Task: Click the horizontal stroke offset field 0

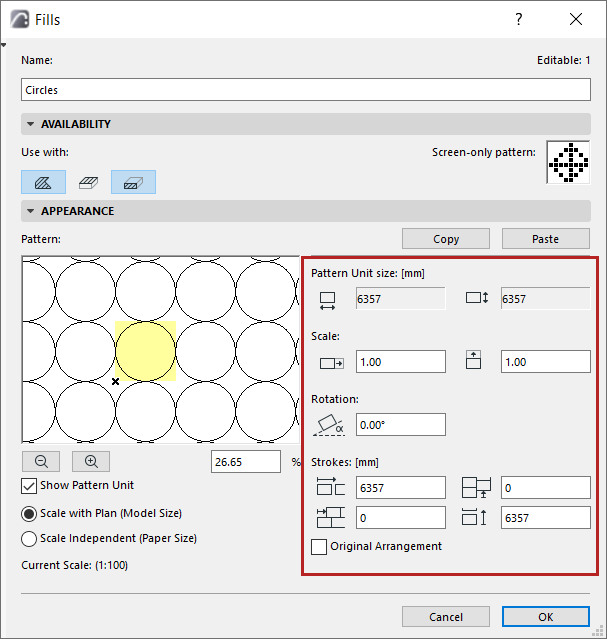Action: pos(401,518)
